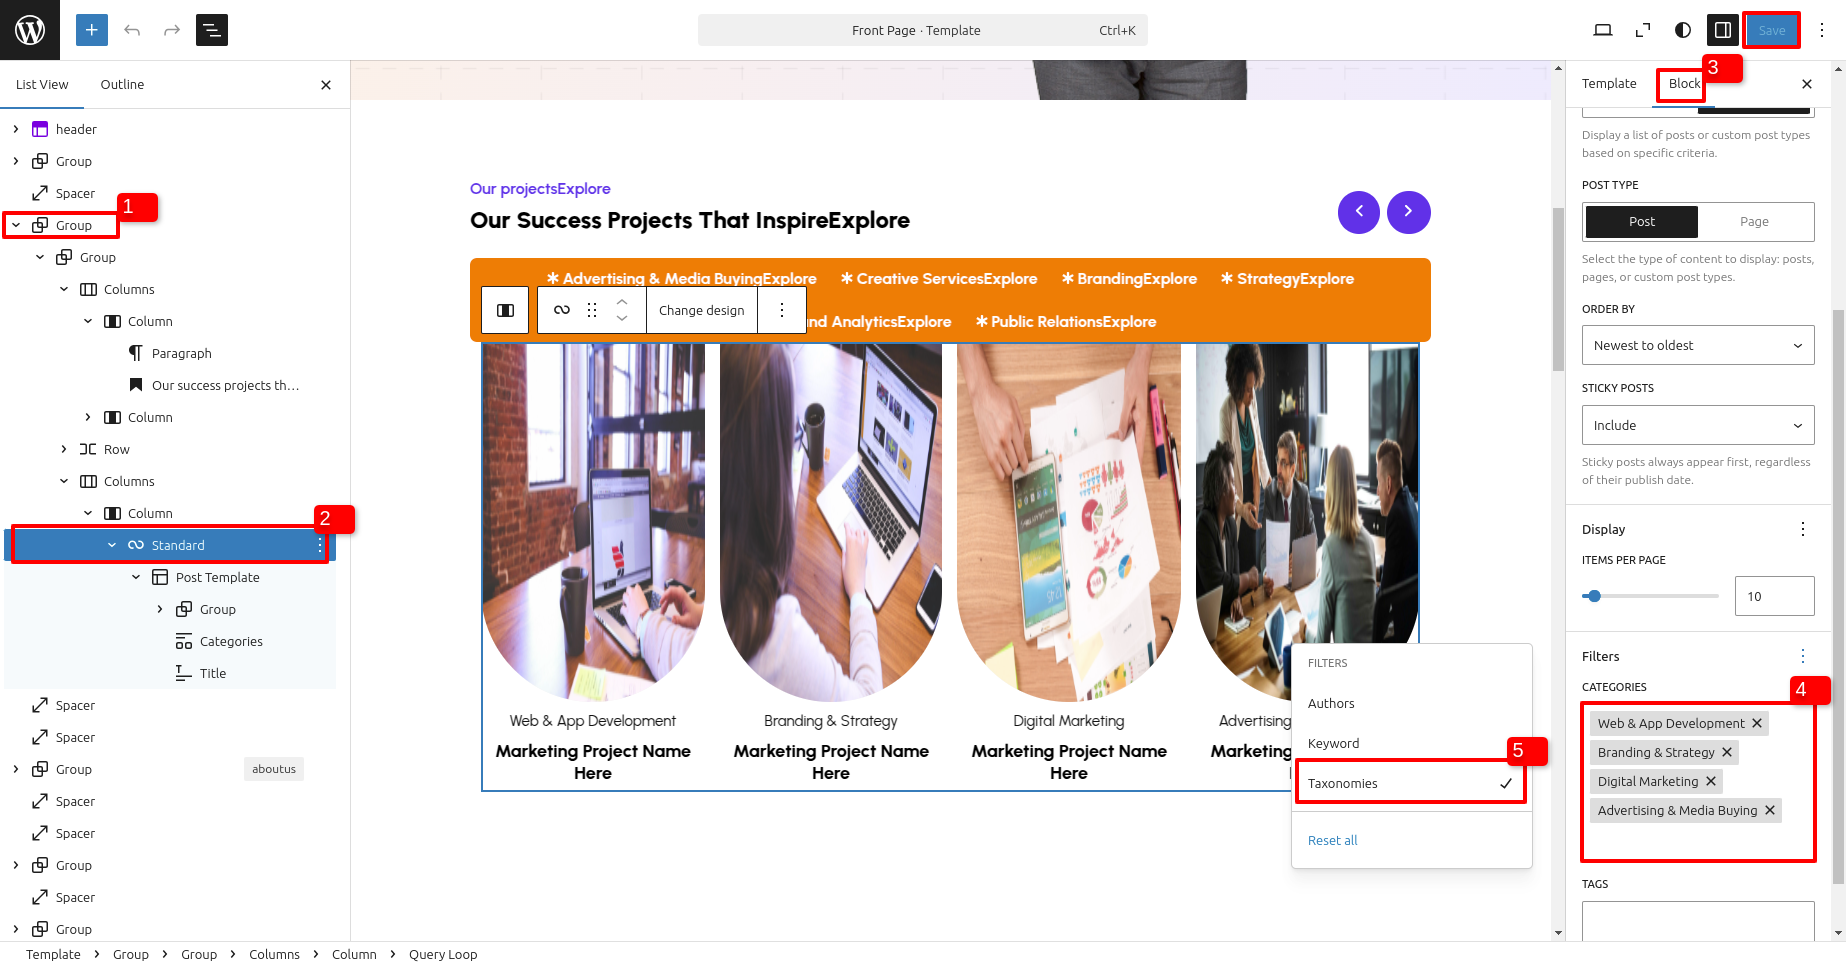Toggle the document overview list icon
Screen dimensions: 1846x966
pos(212,30)
